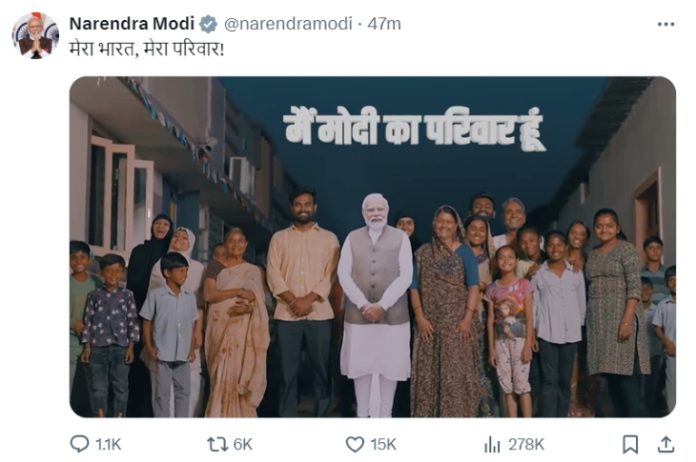Open the profile avatar picture
Image resolution: width=696 pixels, height=462 pixels.
coord(35,35)
